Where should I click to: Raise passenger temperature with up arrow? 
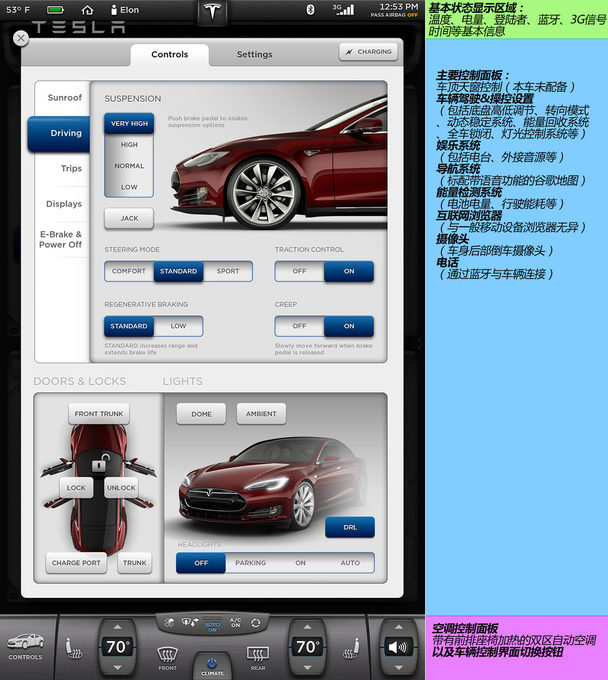coord(307,627)
